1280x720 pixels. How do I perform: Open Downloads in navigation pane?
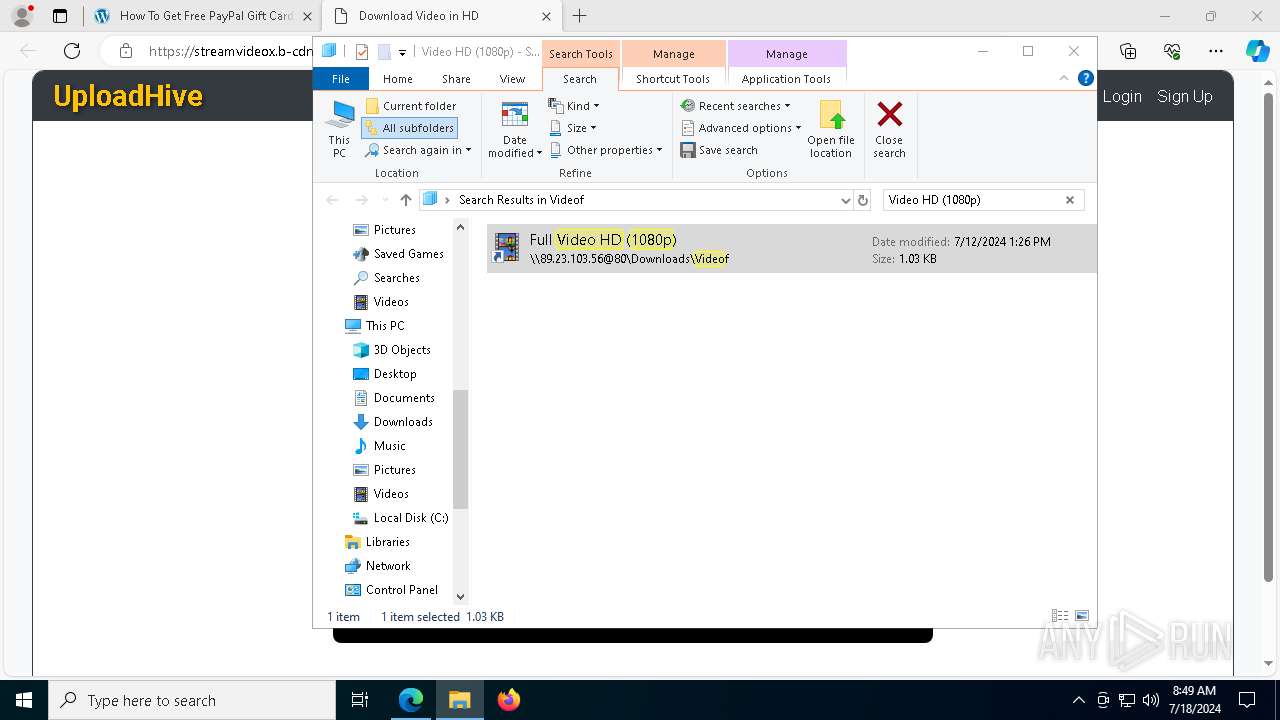coord(403,422)
